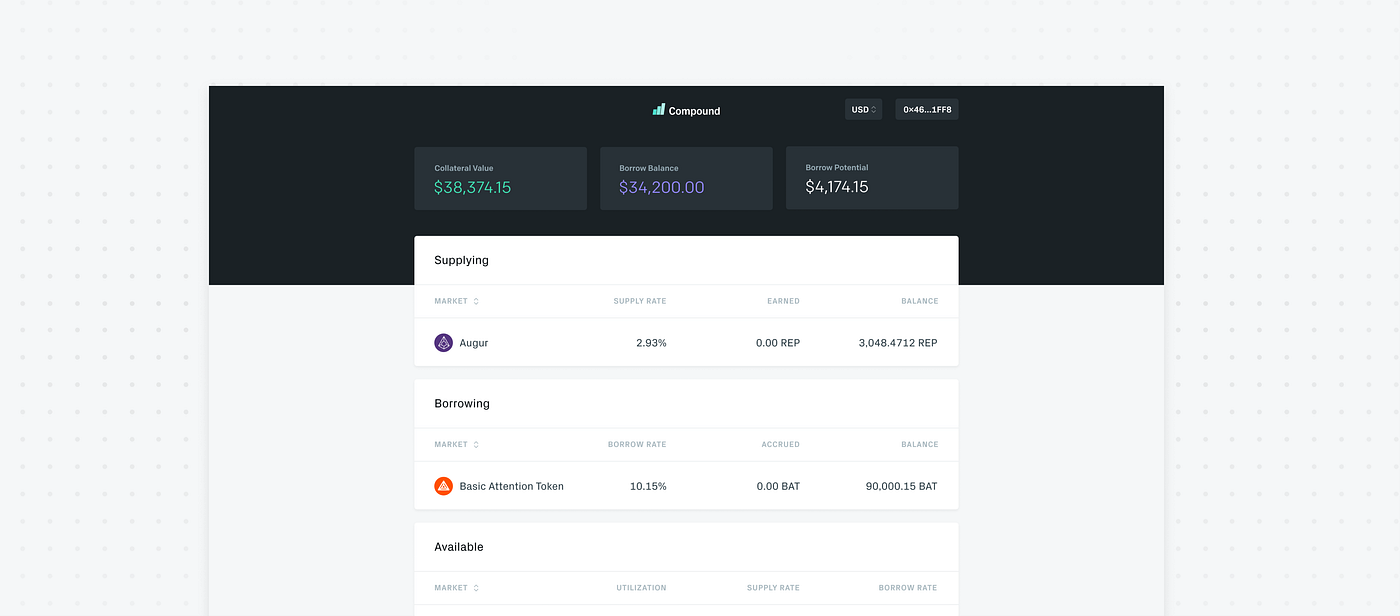Click the 0.00 BAT accrued value
Image resolution: width=1400 pixels, height=616 pixels.
pos(778,486)
